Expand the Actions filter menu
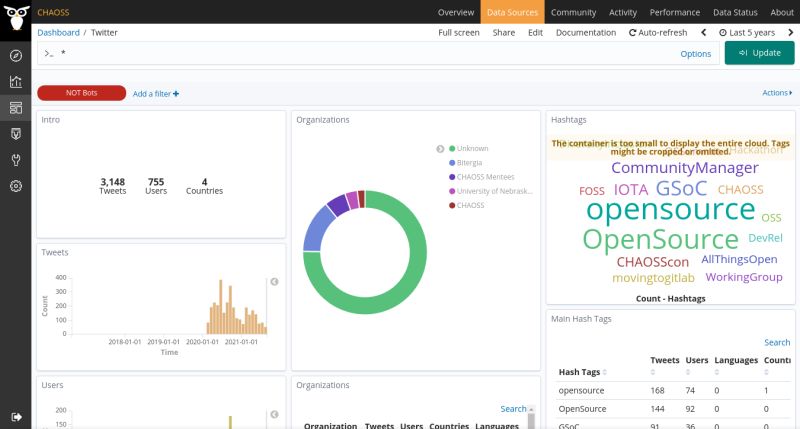The width and height of the screenshot is (800, 429). coord(777,93)
